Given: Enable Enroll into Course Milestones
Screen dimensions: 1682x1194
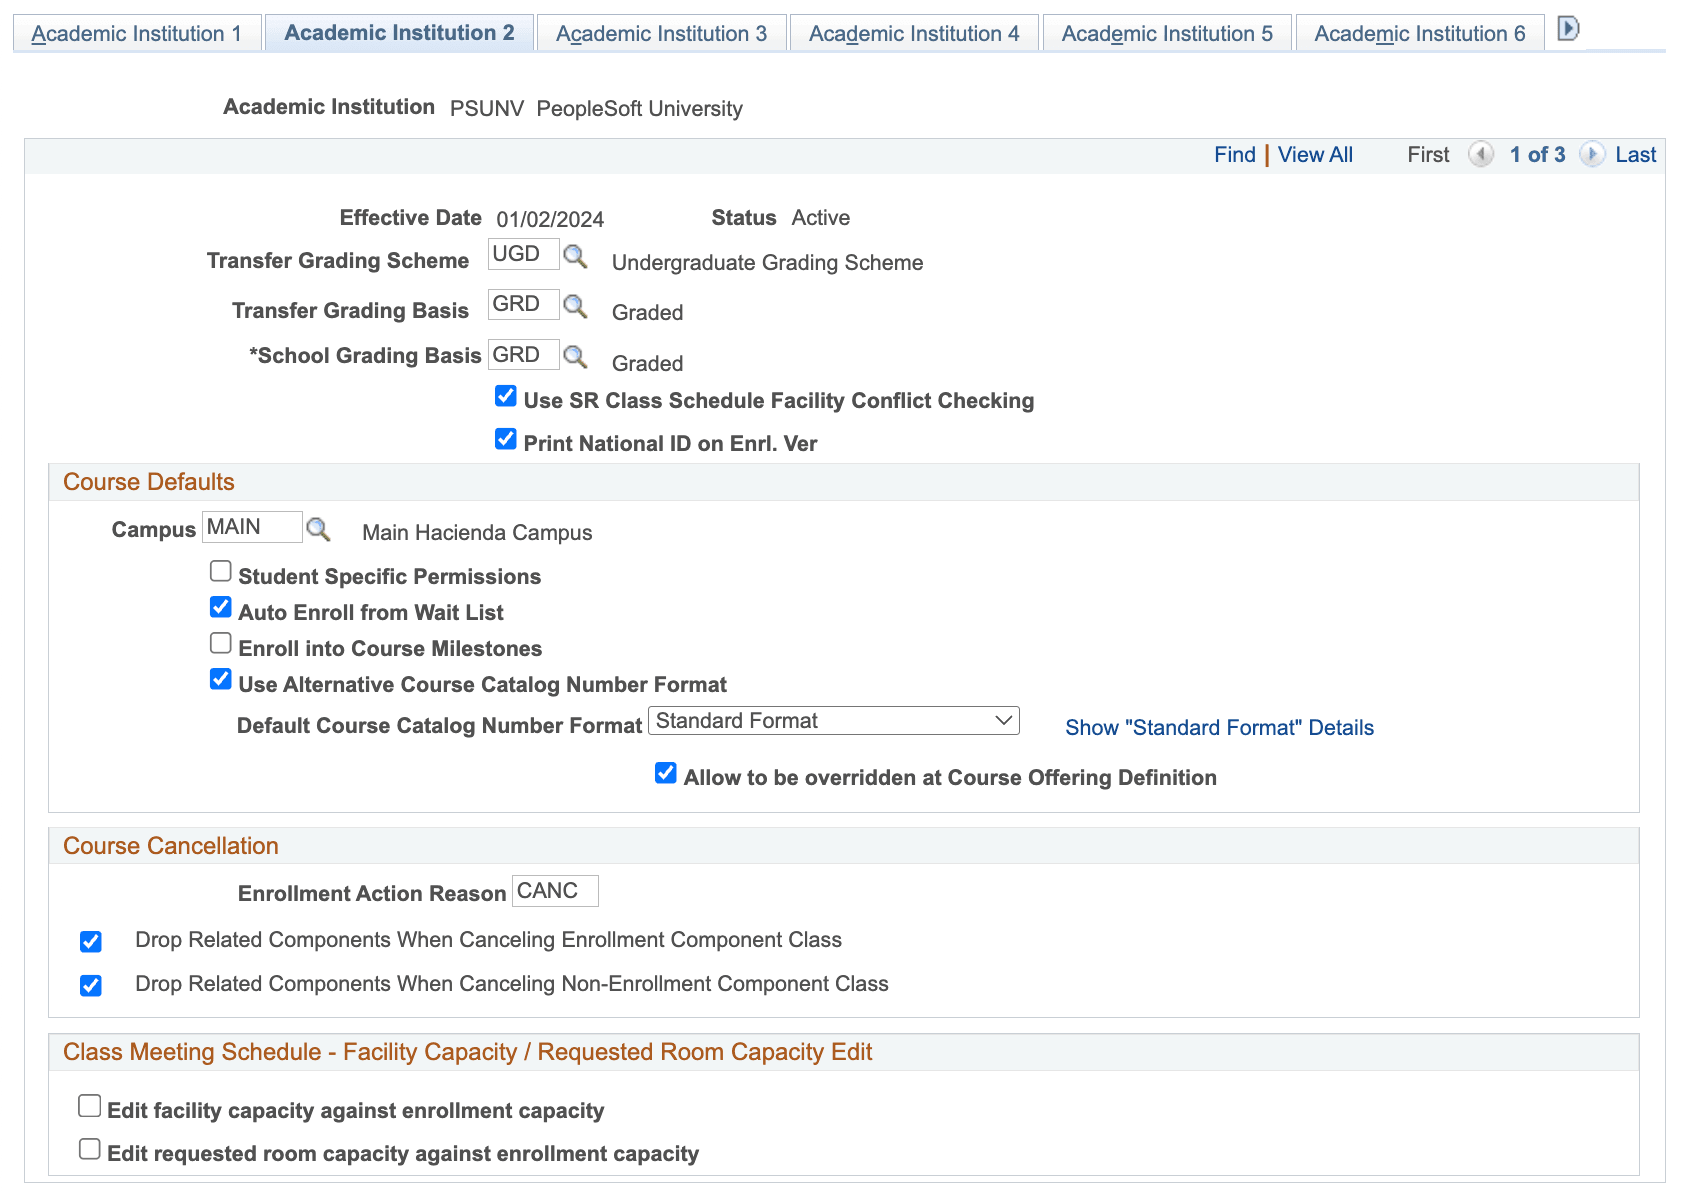Looking at the screenshot, I should (x=220, y=643).
